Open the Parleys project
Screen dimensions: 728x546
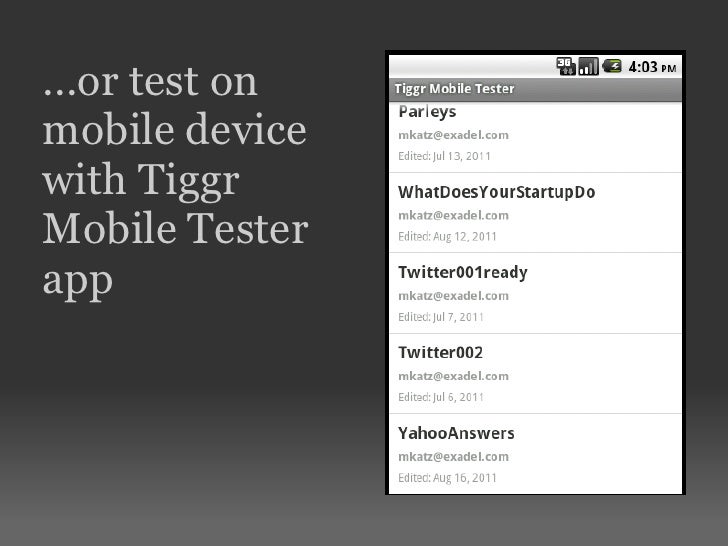pyautogui.click(x=535, y=137)
